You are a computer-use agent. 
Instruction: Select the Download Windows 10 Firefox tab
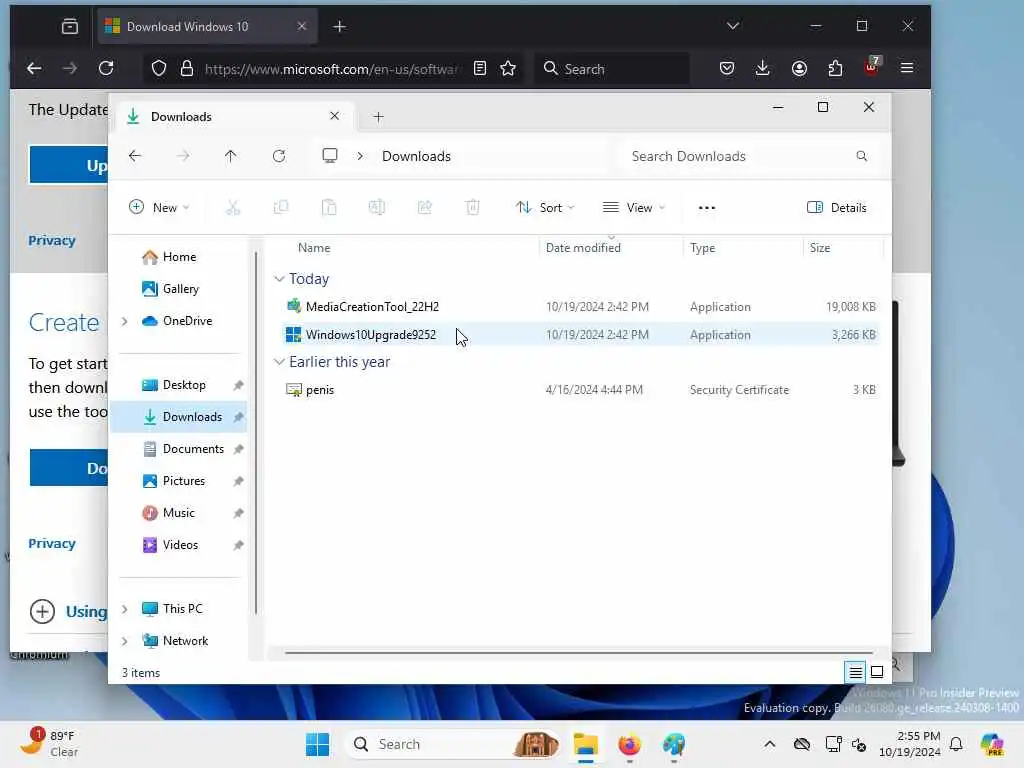[207, 26]
